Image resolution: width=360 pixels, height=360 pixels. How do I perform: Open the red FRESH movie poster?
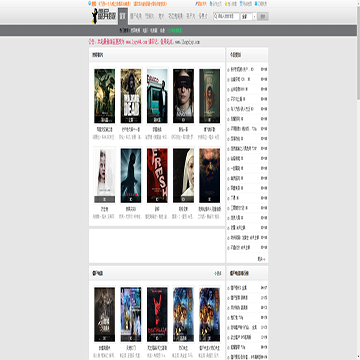coord(157,175)
